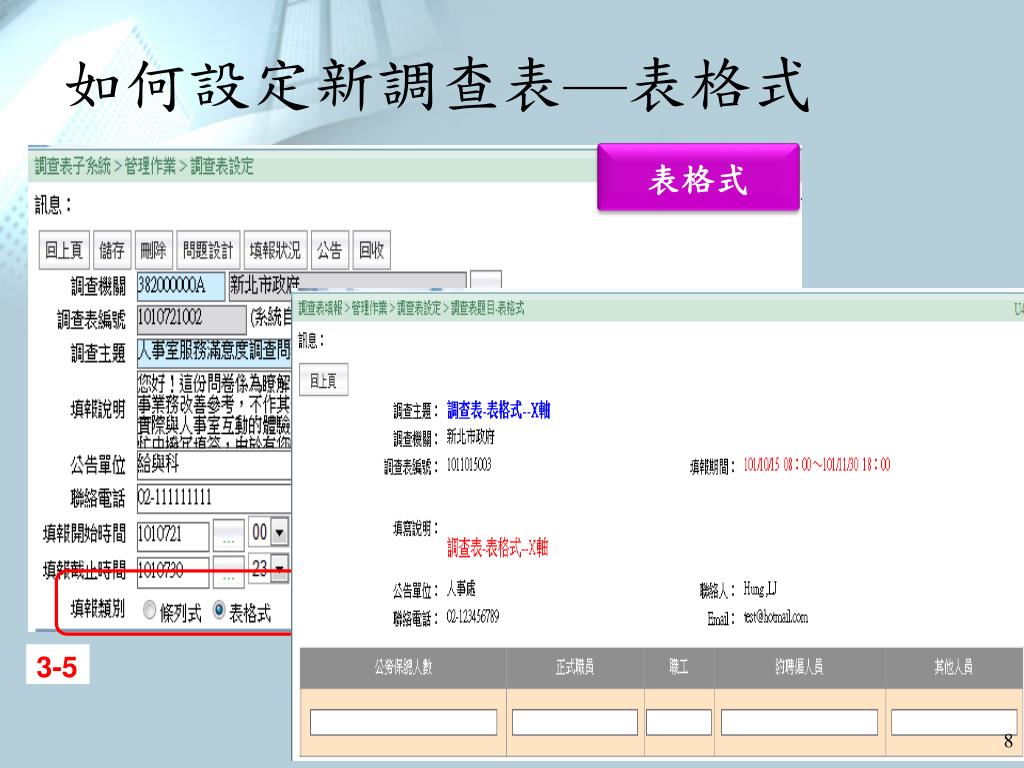Click the red 調查表-表格式--X軸 description text

click(x=498, y=547)
